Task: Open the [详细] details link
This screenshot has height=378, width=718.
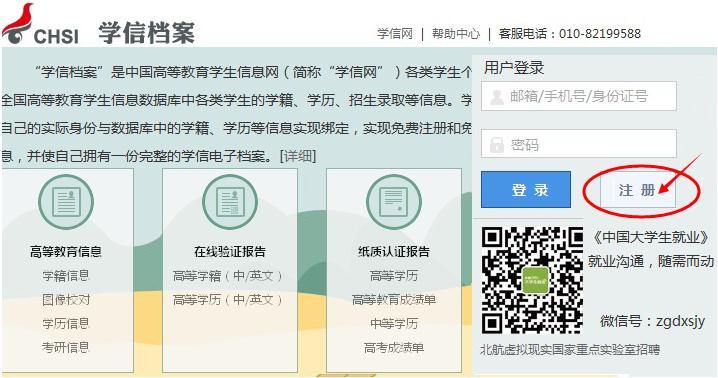Action: click(298, 156)
